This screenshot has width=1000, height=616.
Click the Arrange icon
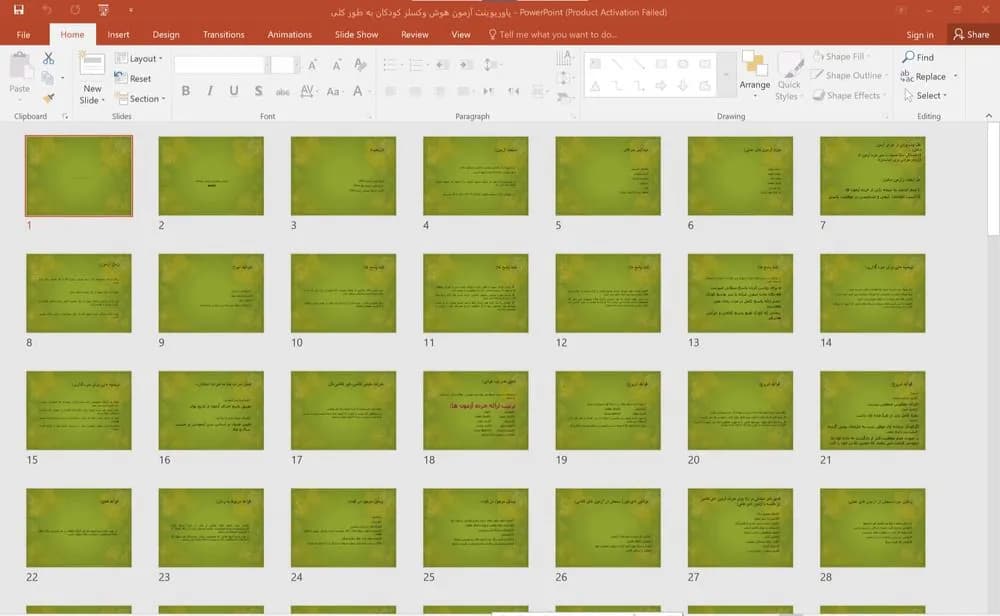pyautogui.click(x=754, y=75)
